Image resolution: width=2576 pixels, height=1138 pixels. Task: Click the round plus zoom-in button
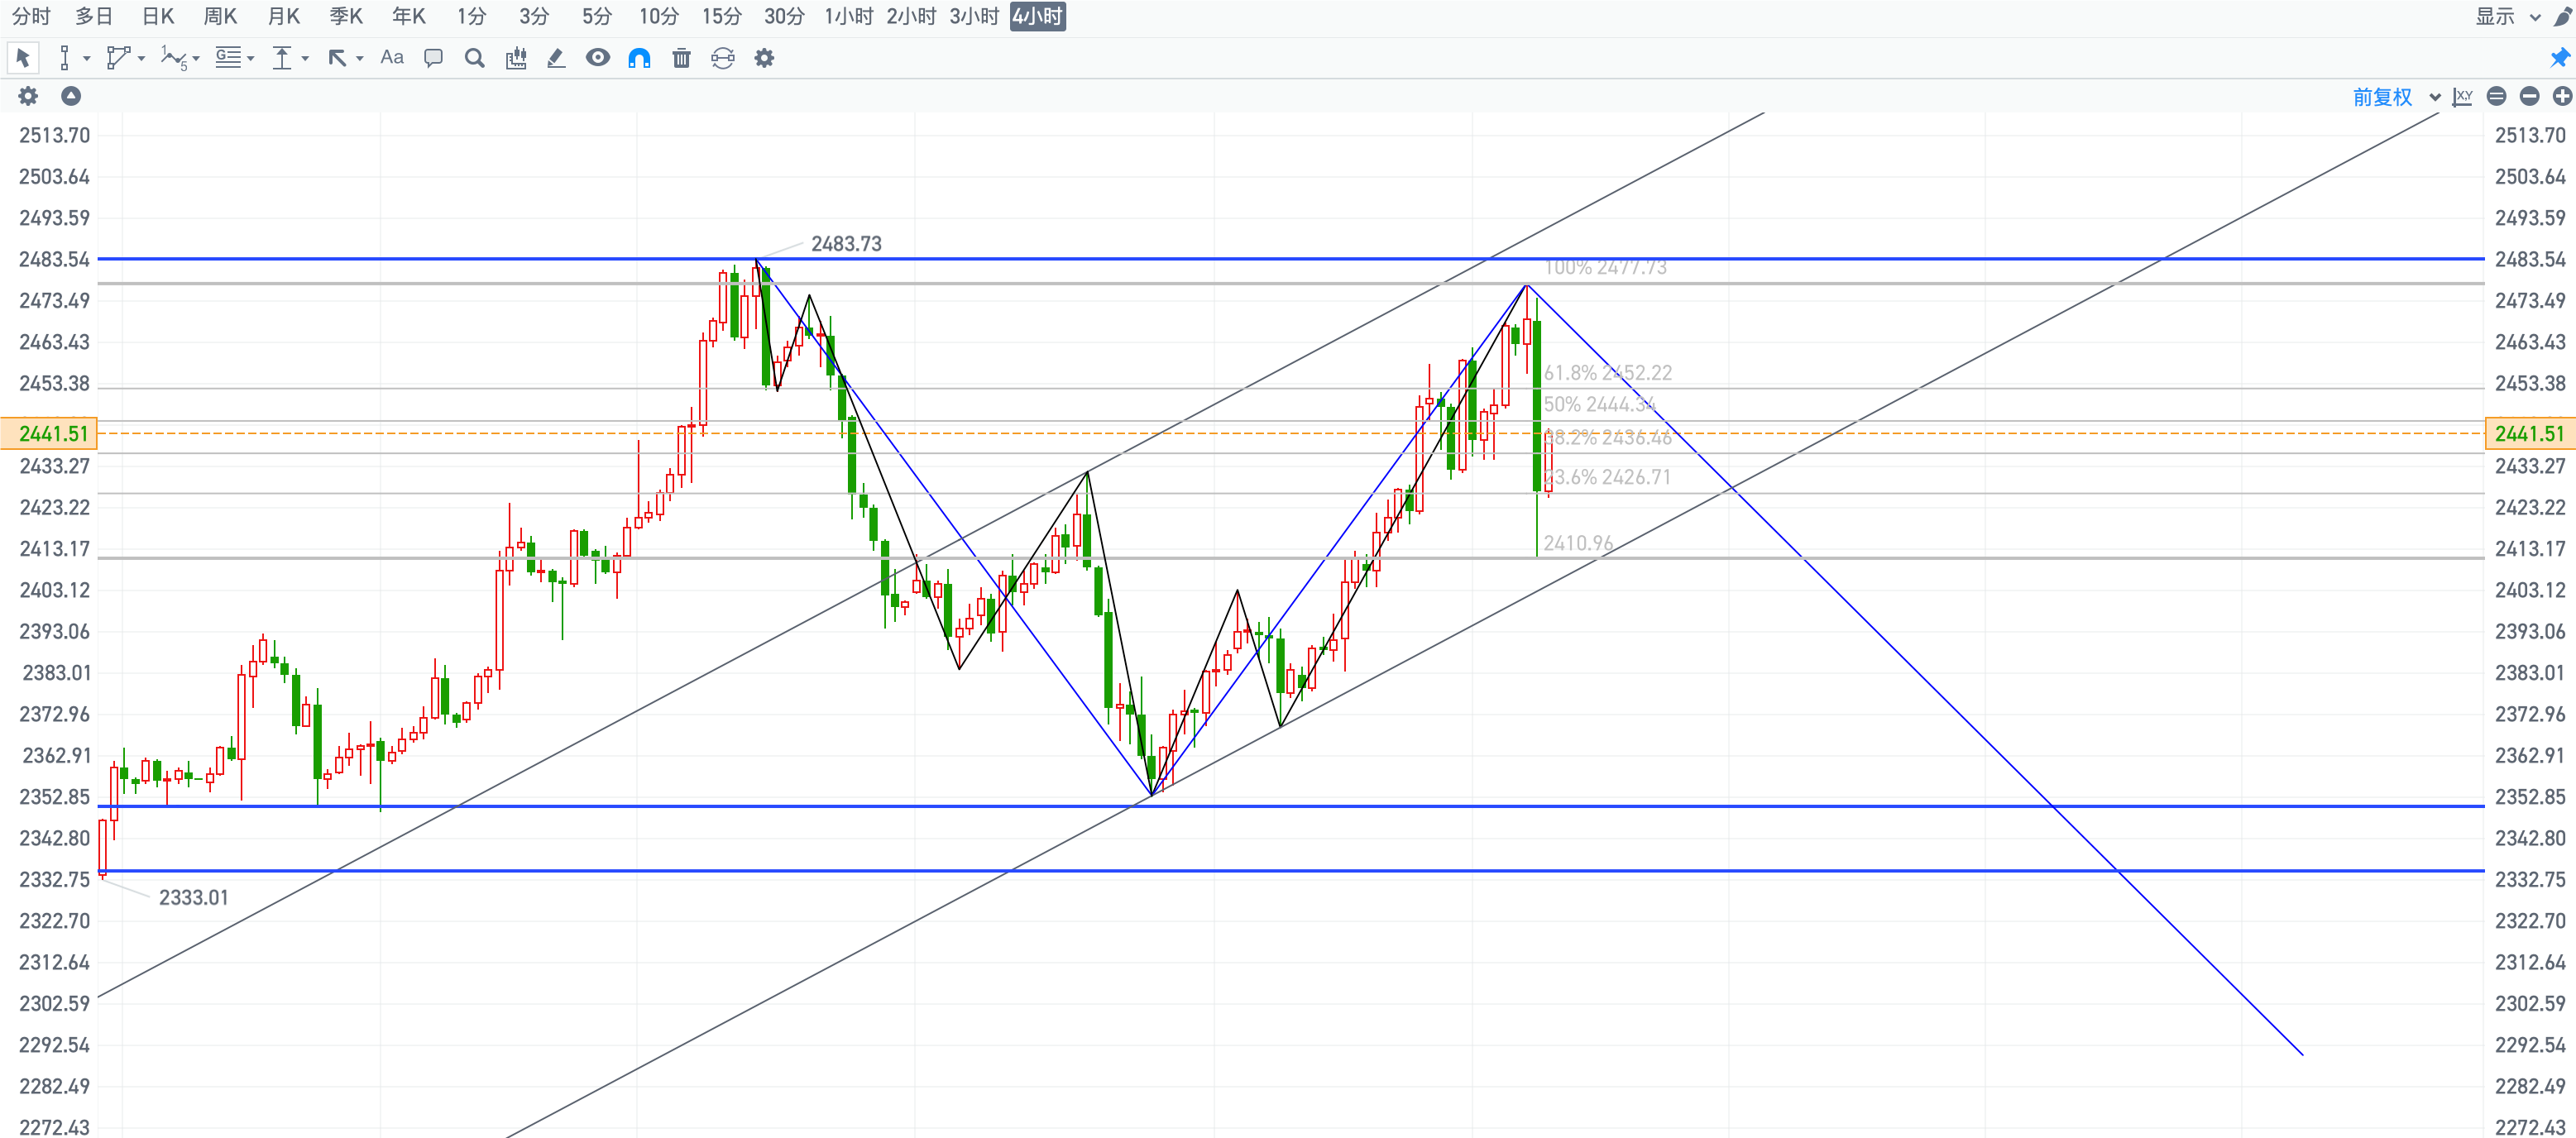[x=2563, y=96]
